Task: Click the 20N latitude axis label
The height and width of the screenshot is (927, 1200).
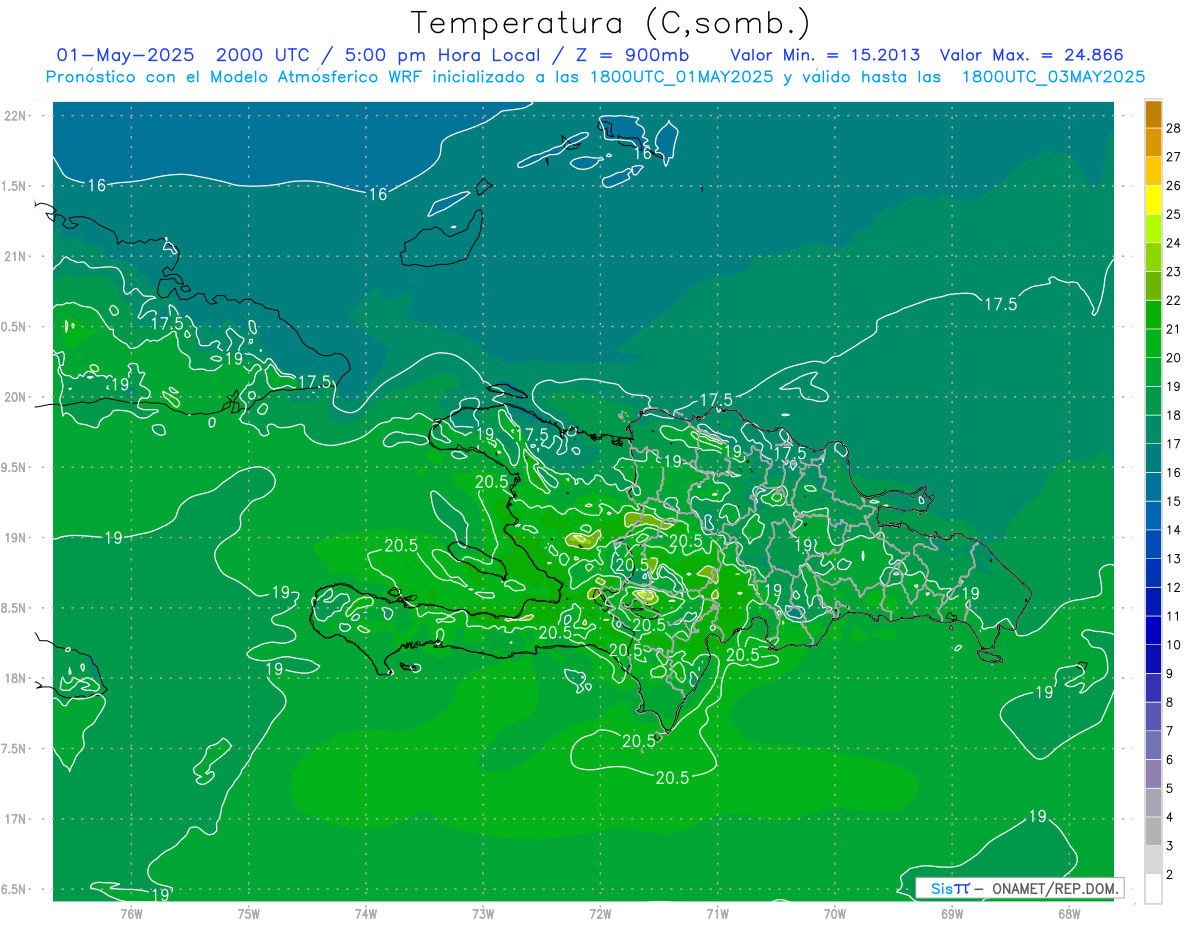Action: (16, 397)
